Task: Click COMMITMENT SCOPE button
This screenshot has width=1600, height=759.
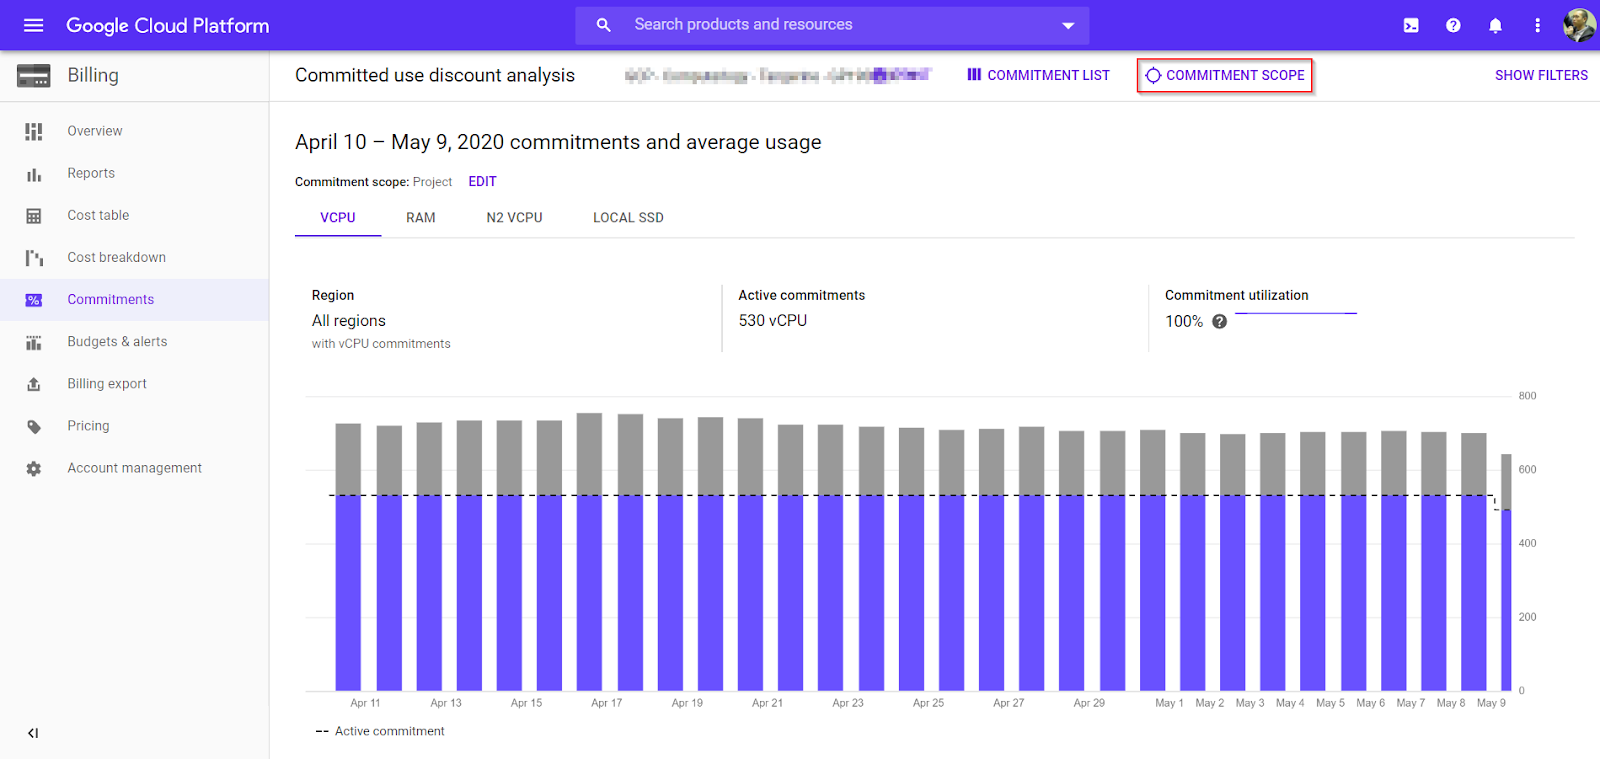Action: tap(1225, 75)
